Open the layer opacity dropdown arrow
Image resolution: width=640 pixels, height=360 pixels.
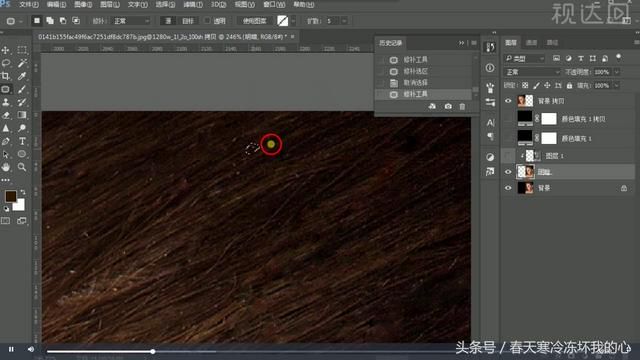coord(616,72)
